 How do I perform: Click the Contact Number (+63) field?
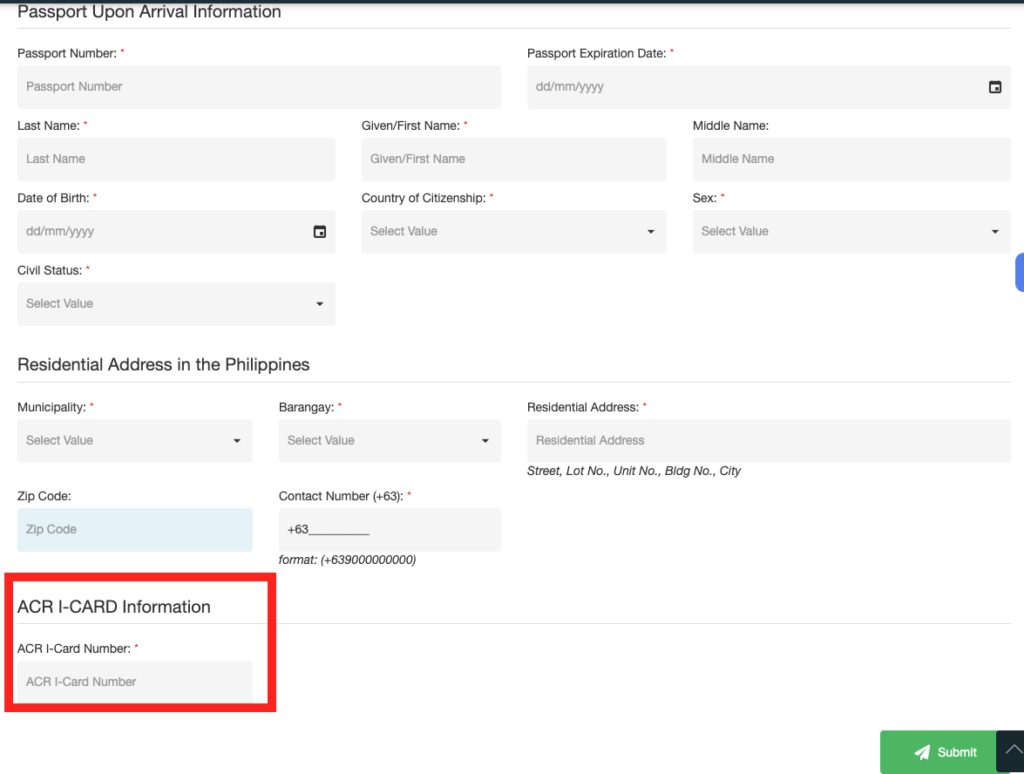point(389,530)
